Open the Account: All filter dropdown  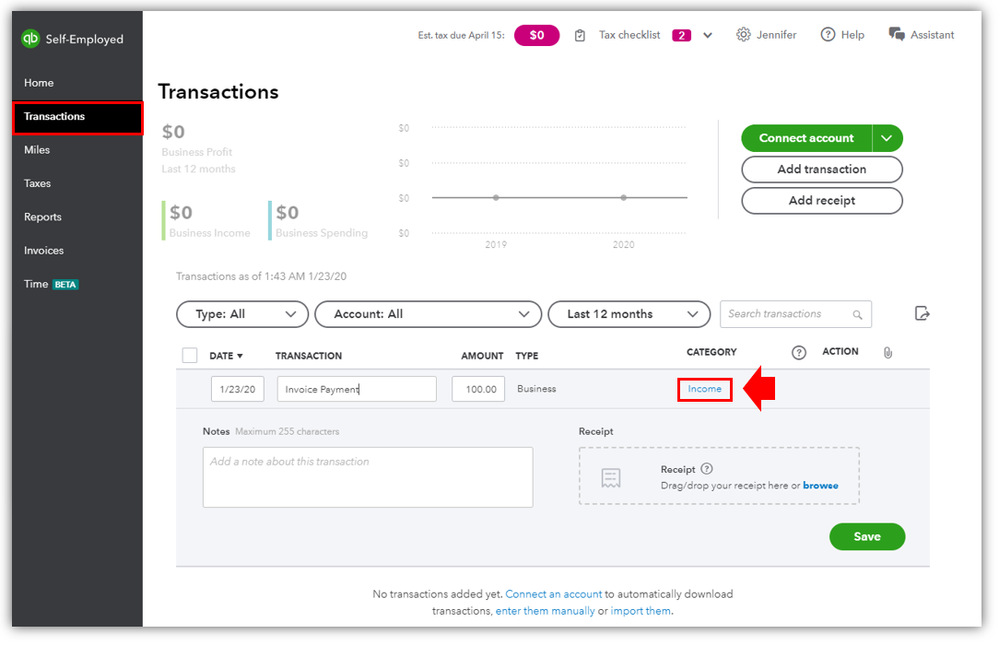pyautogui.click(x=428, y=314)
